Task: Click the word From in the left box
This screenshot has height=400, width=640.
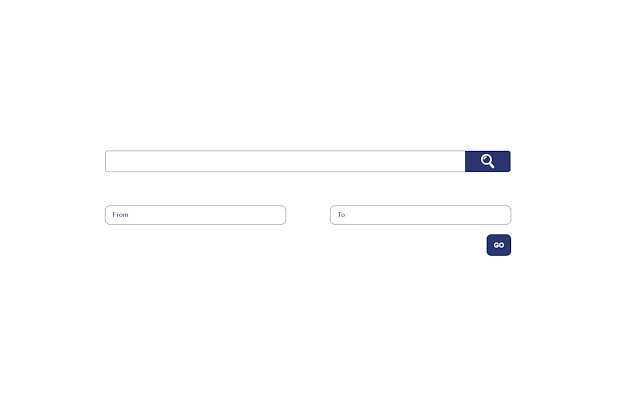Action: click(120, 215)
